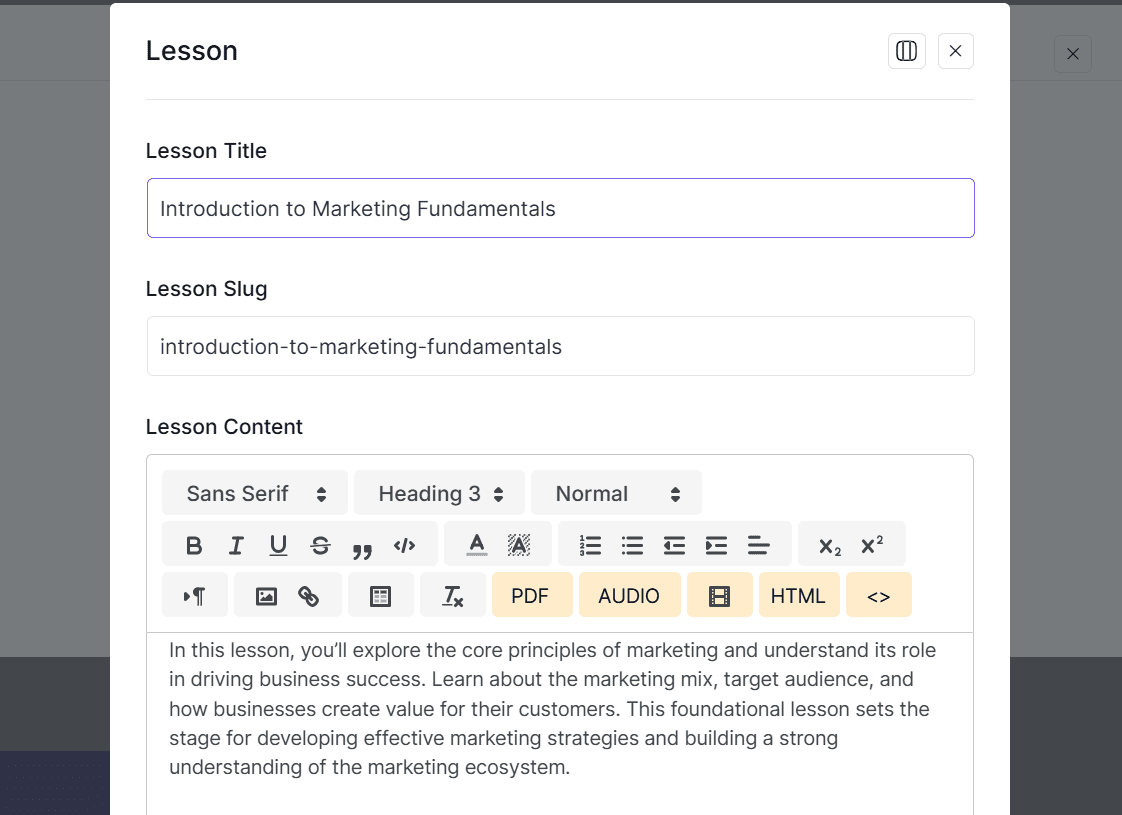Toggle right-to-left text direction
Image resolution: width=1122 pixels, height=815 pixels.
pyautogui.click(x=194, y=594)
